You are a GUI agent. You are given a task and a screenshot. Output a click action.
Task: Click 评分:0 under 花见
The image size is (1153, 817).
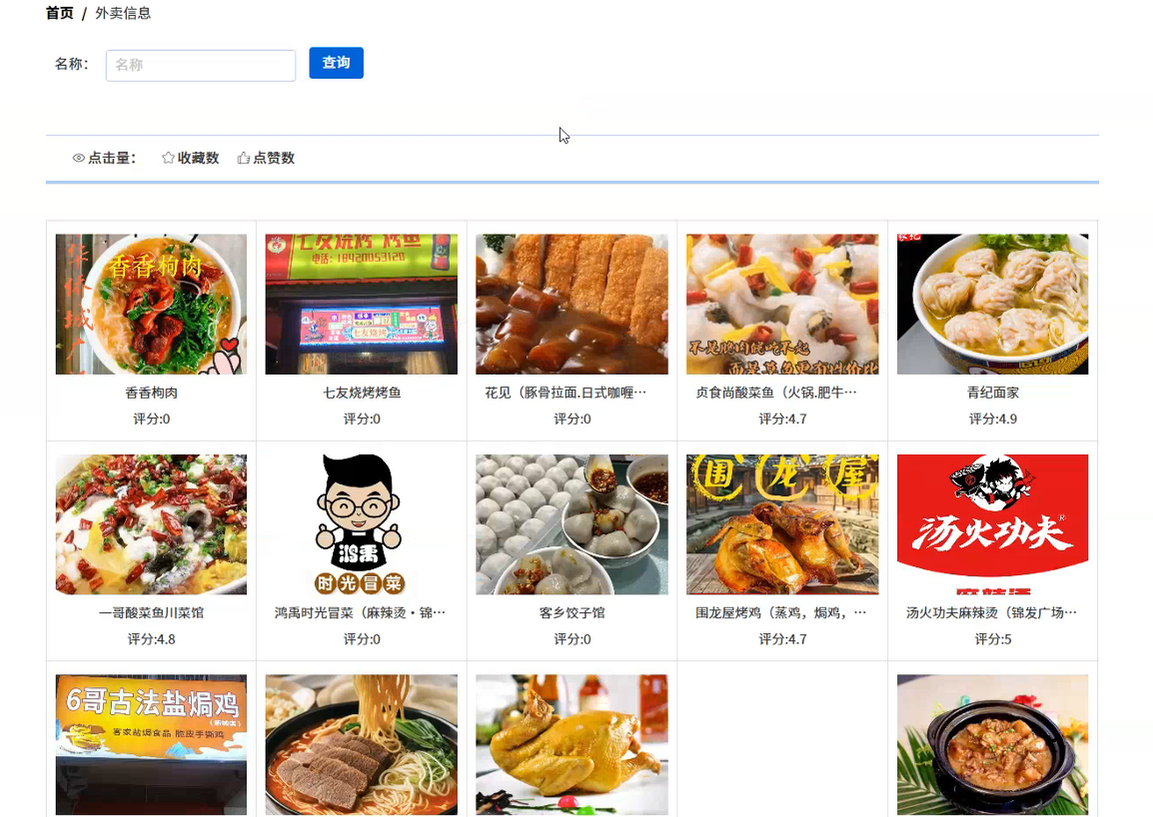click(572, 419)
